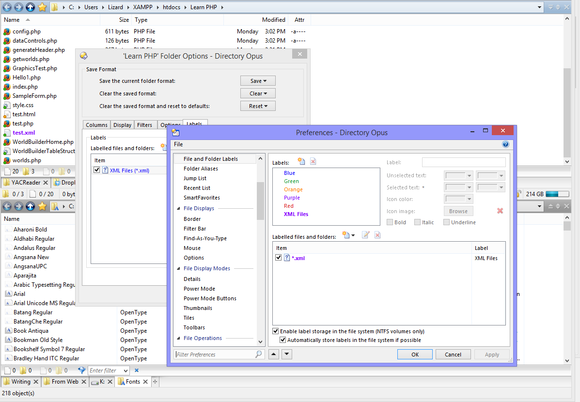Delete the labelled item in Preferences
Image resolution: width=580 pixels, height=402 pixels.
tap(377, 235)
